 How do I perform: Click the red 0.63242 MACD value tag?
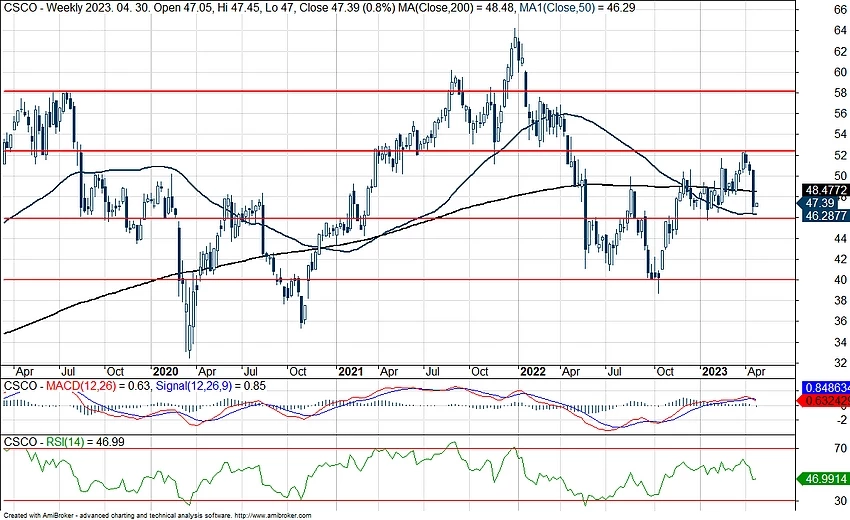point(824,401)
